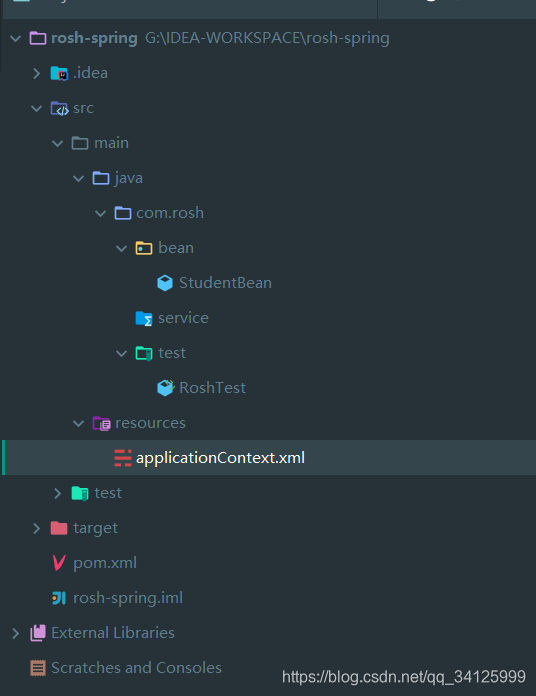Click the pom.xml Maven icon
The image size is (536, 696).
[x=59, y=563]
